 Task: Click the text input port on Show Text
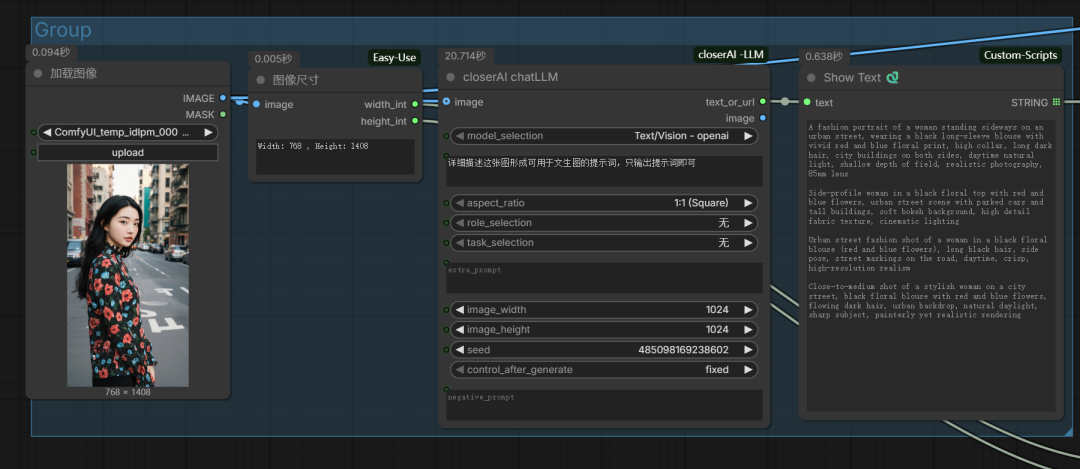point(807,103)
